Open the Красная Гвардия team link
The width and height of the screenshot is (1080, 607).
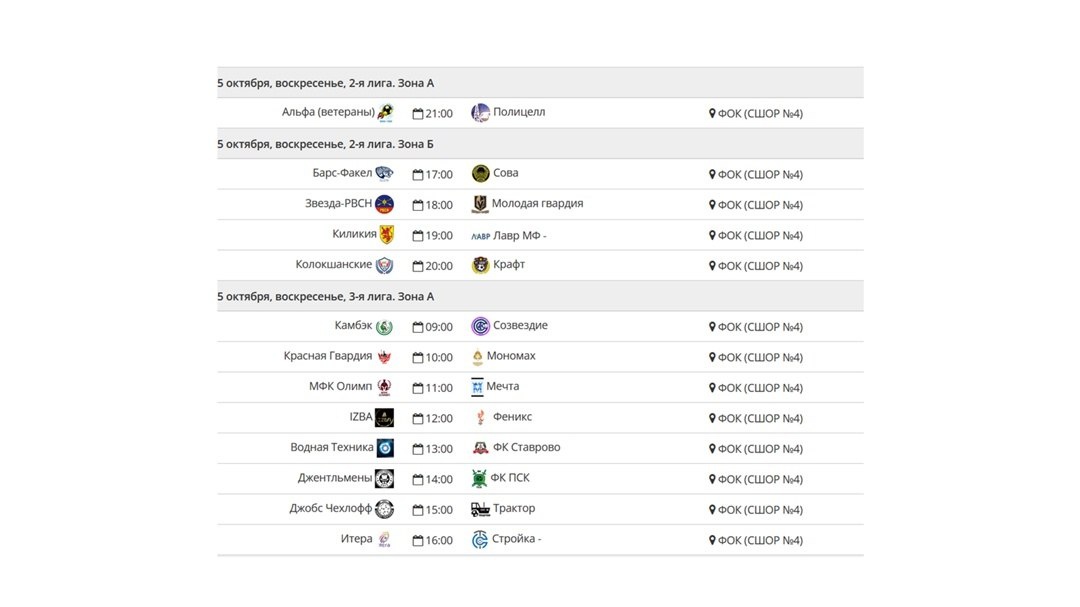(x=328, y=357)
